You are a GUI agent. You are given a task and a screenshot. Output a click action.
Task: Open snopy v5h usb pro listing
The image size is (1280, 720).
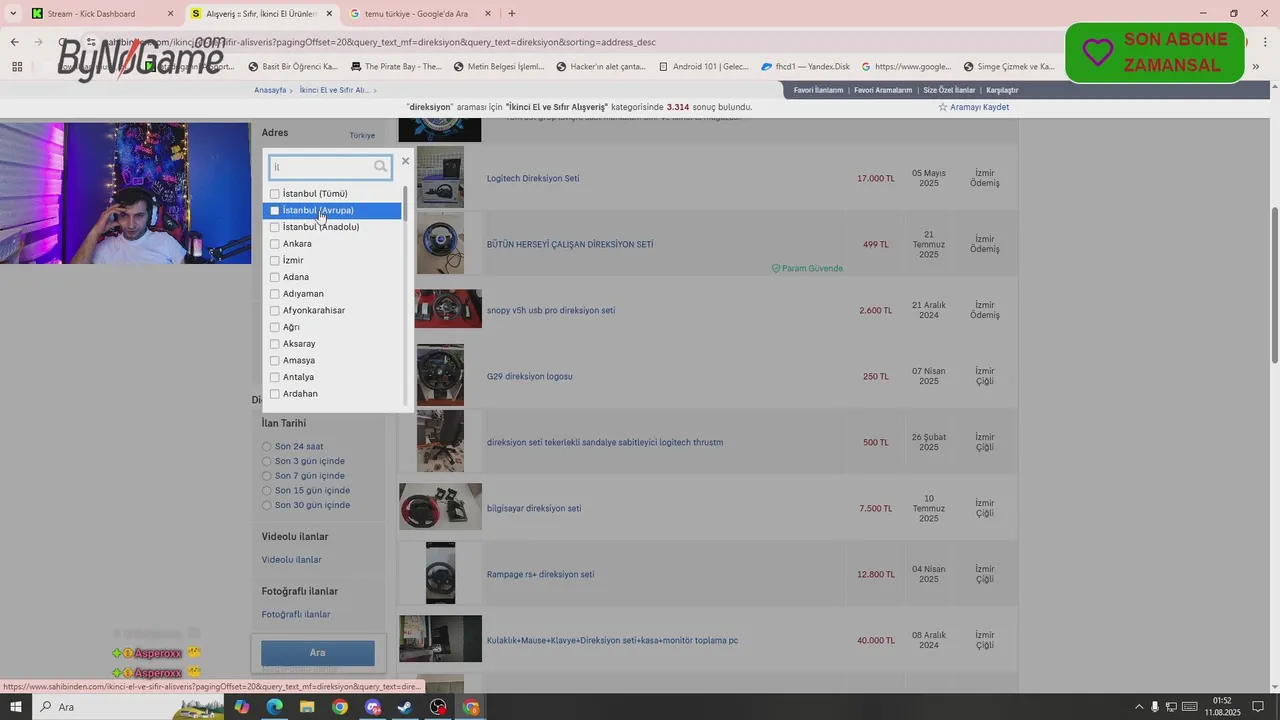(551, 311)
